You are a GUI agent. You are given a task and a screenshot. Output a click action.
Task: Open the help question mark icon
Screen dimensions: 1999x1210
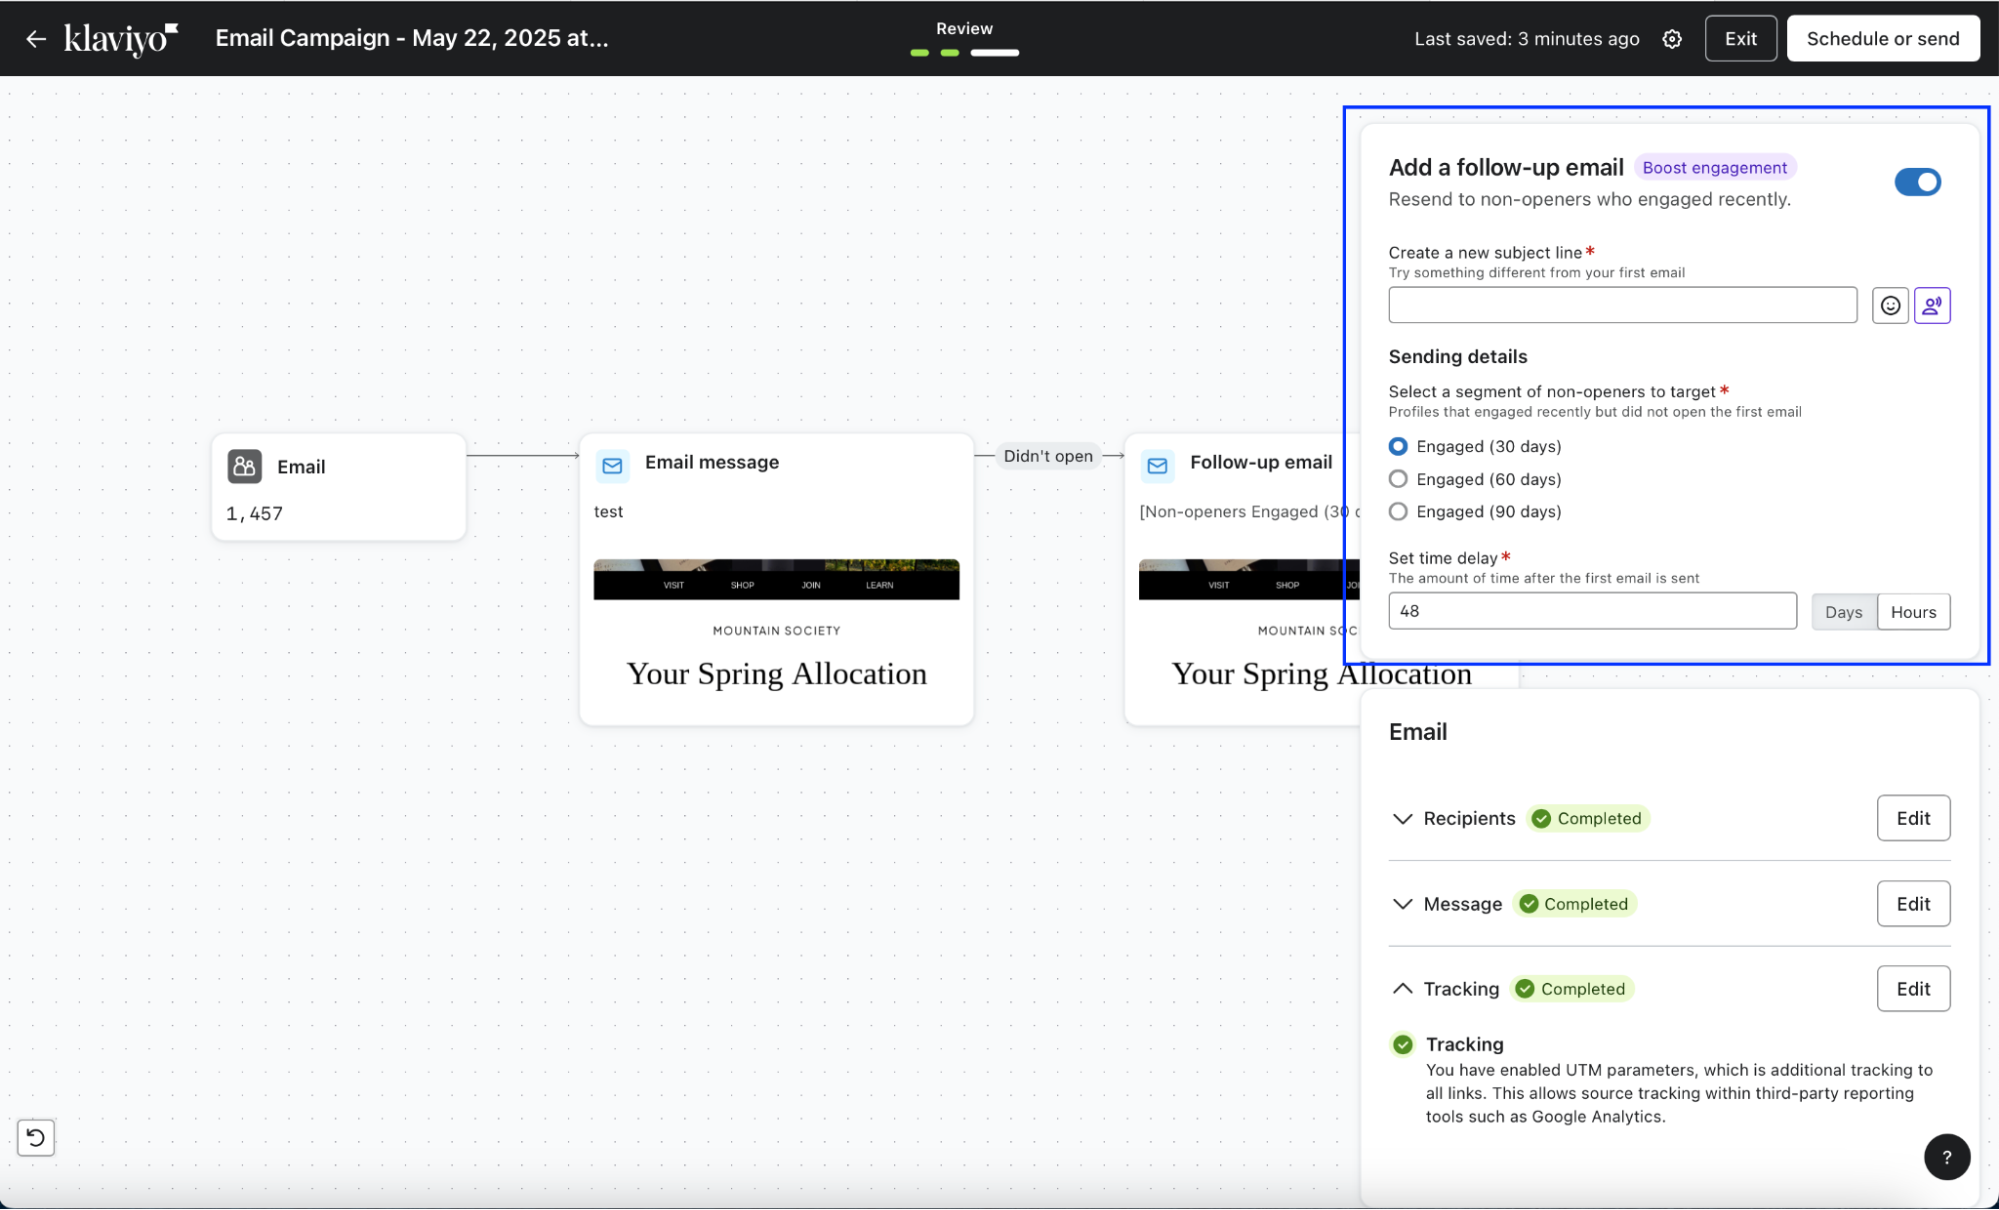(x=1946, y=1157)
